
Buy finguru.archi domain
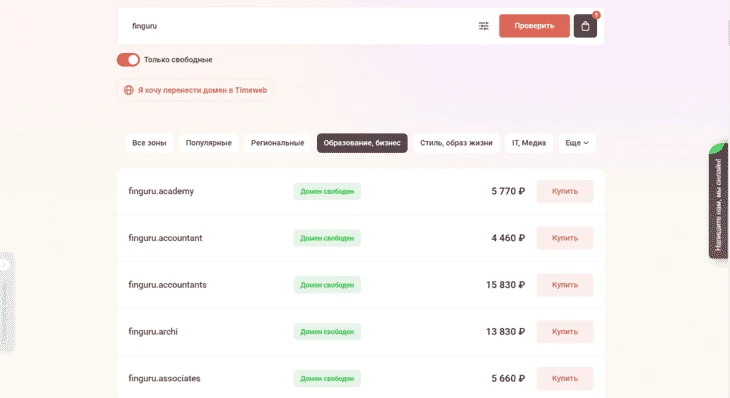[565, 332]
